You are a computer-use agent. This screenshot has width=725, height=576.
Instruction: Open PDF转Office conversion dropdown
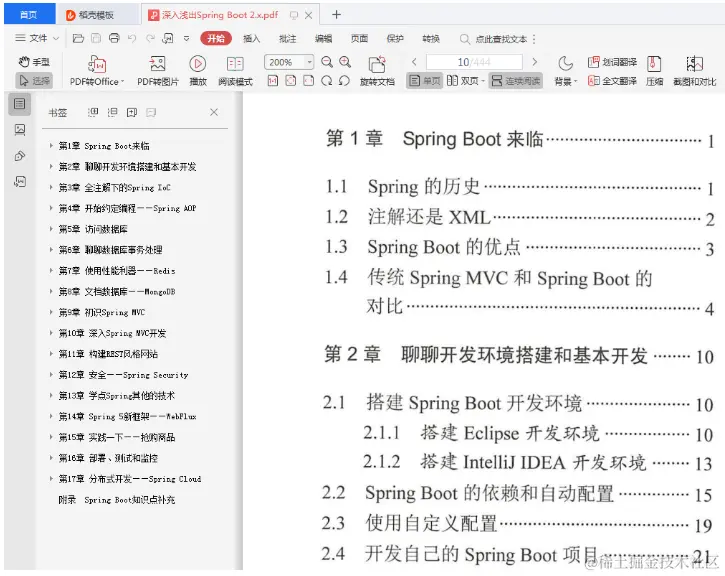pyautogui.click(x=97, y=71)
